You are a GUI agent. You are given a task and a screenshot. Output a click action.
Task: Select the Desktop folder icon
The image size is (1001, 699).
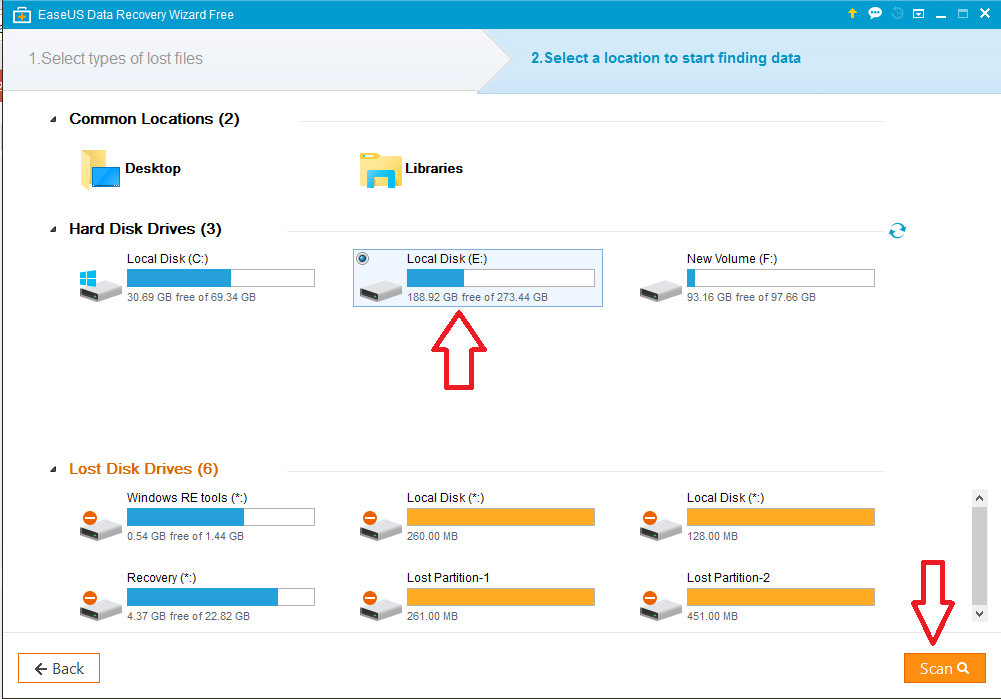100,169
